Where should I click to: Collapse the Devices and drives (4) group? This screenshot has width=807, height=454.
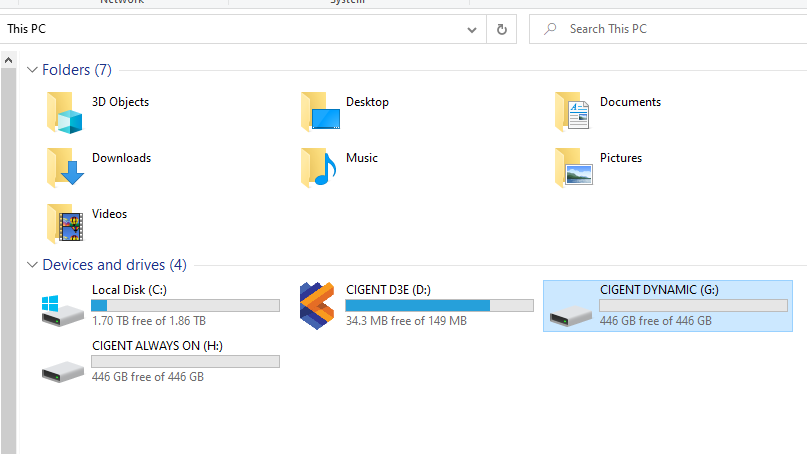[x=32, y=265]
